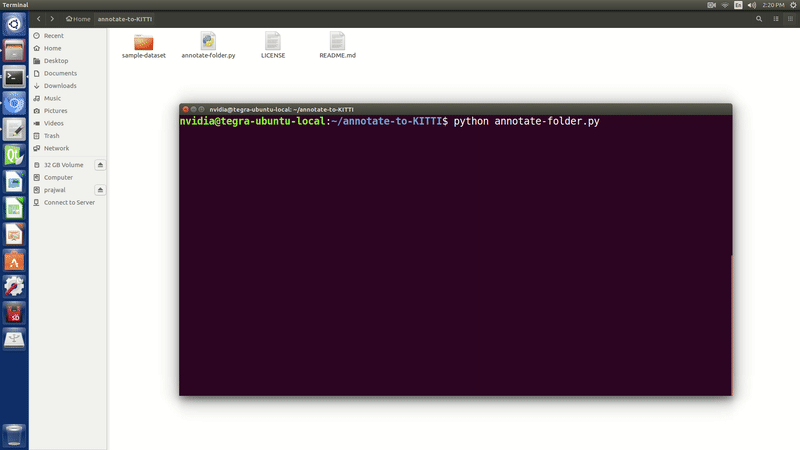Screen dimensions: 800x450
Task: Click the terminal title bar text
Action: (281, 109)
